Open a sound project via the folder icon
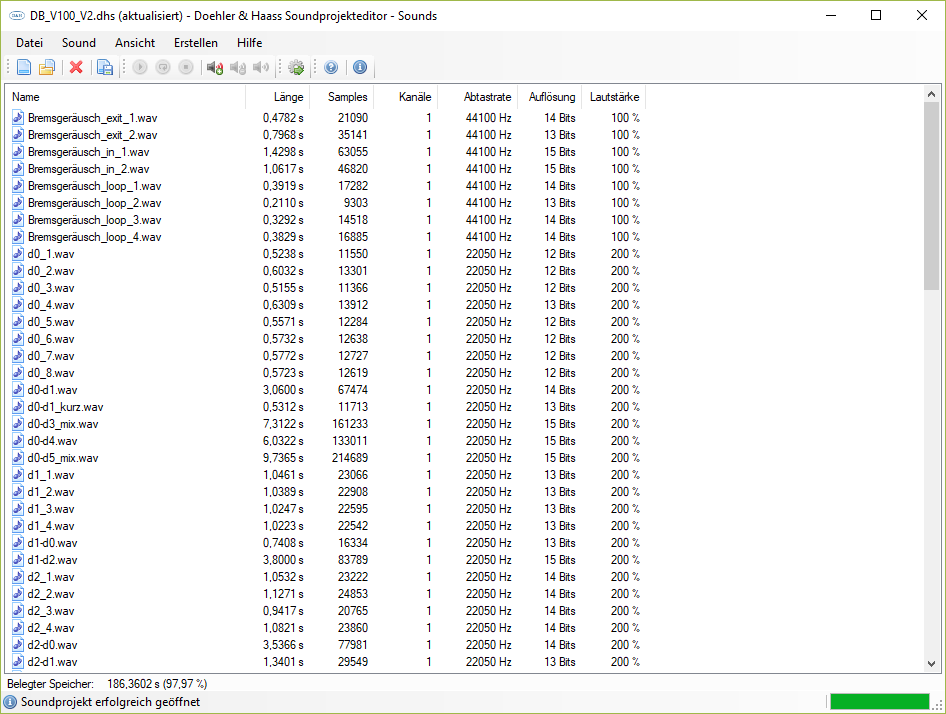 tap(47, 67)
